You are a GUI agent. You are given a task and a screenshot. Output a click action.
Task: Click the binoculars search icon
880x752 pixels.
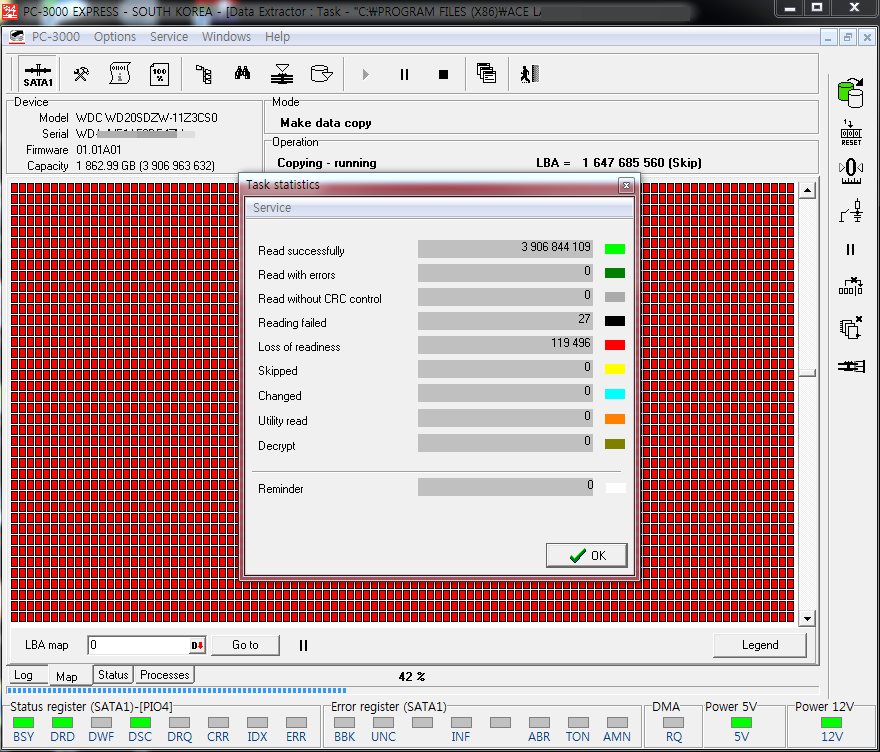click(x=242, y=73)
